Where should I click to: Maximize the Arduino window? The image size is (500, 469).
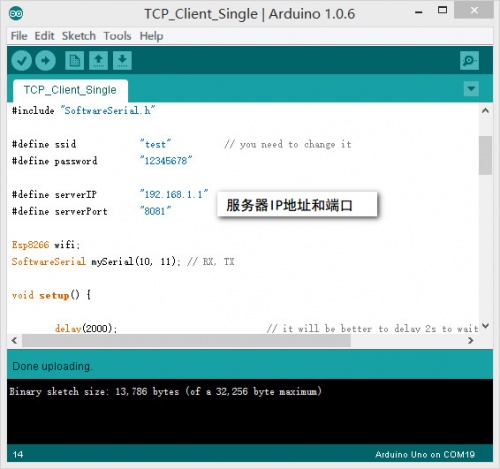pos(442,10)
